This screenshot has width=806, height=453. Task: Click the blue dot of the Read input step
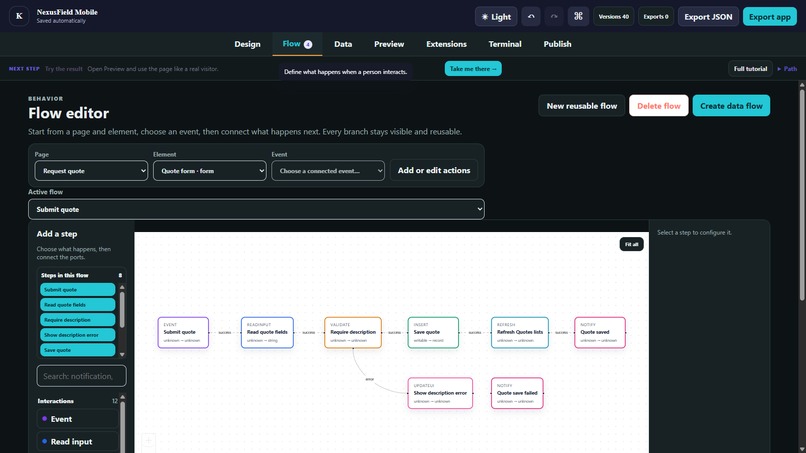pyautogui.click(x=45, y=441)
